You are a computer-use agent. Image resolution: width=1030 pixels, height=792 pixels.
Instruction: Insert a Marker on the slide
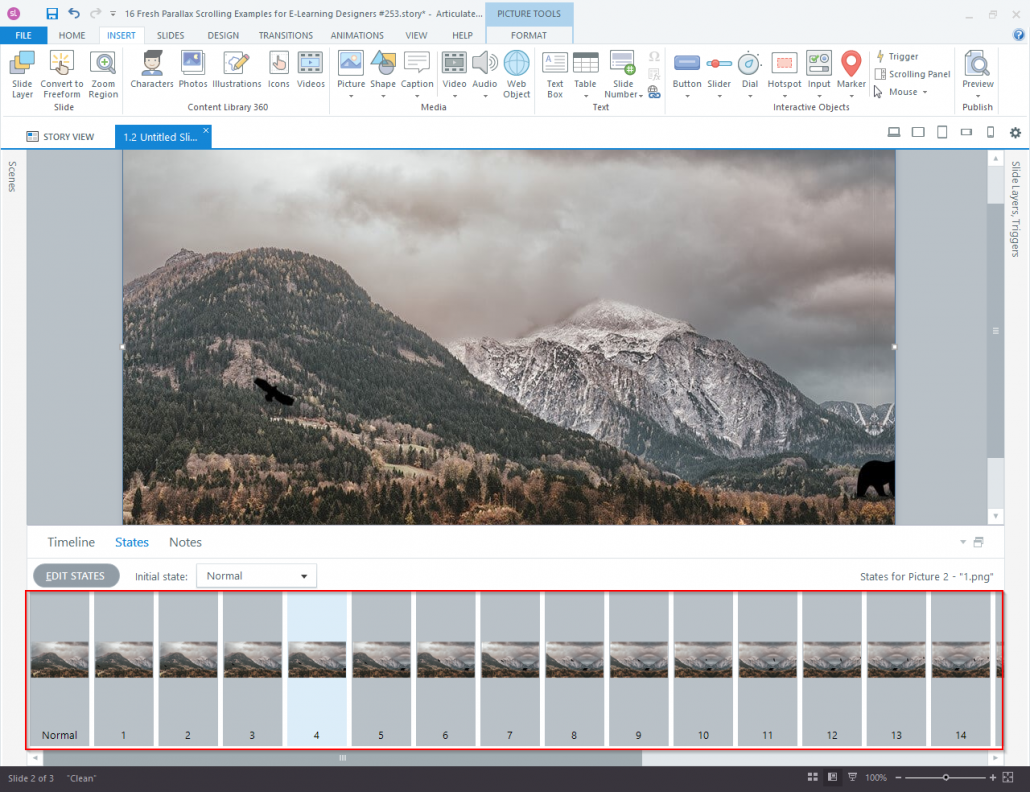(851, 72)
